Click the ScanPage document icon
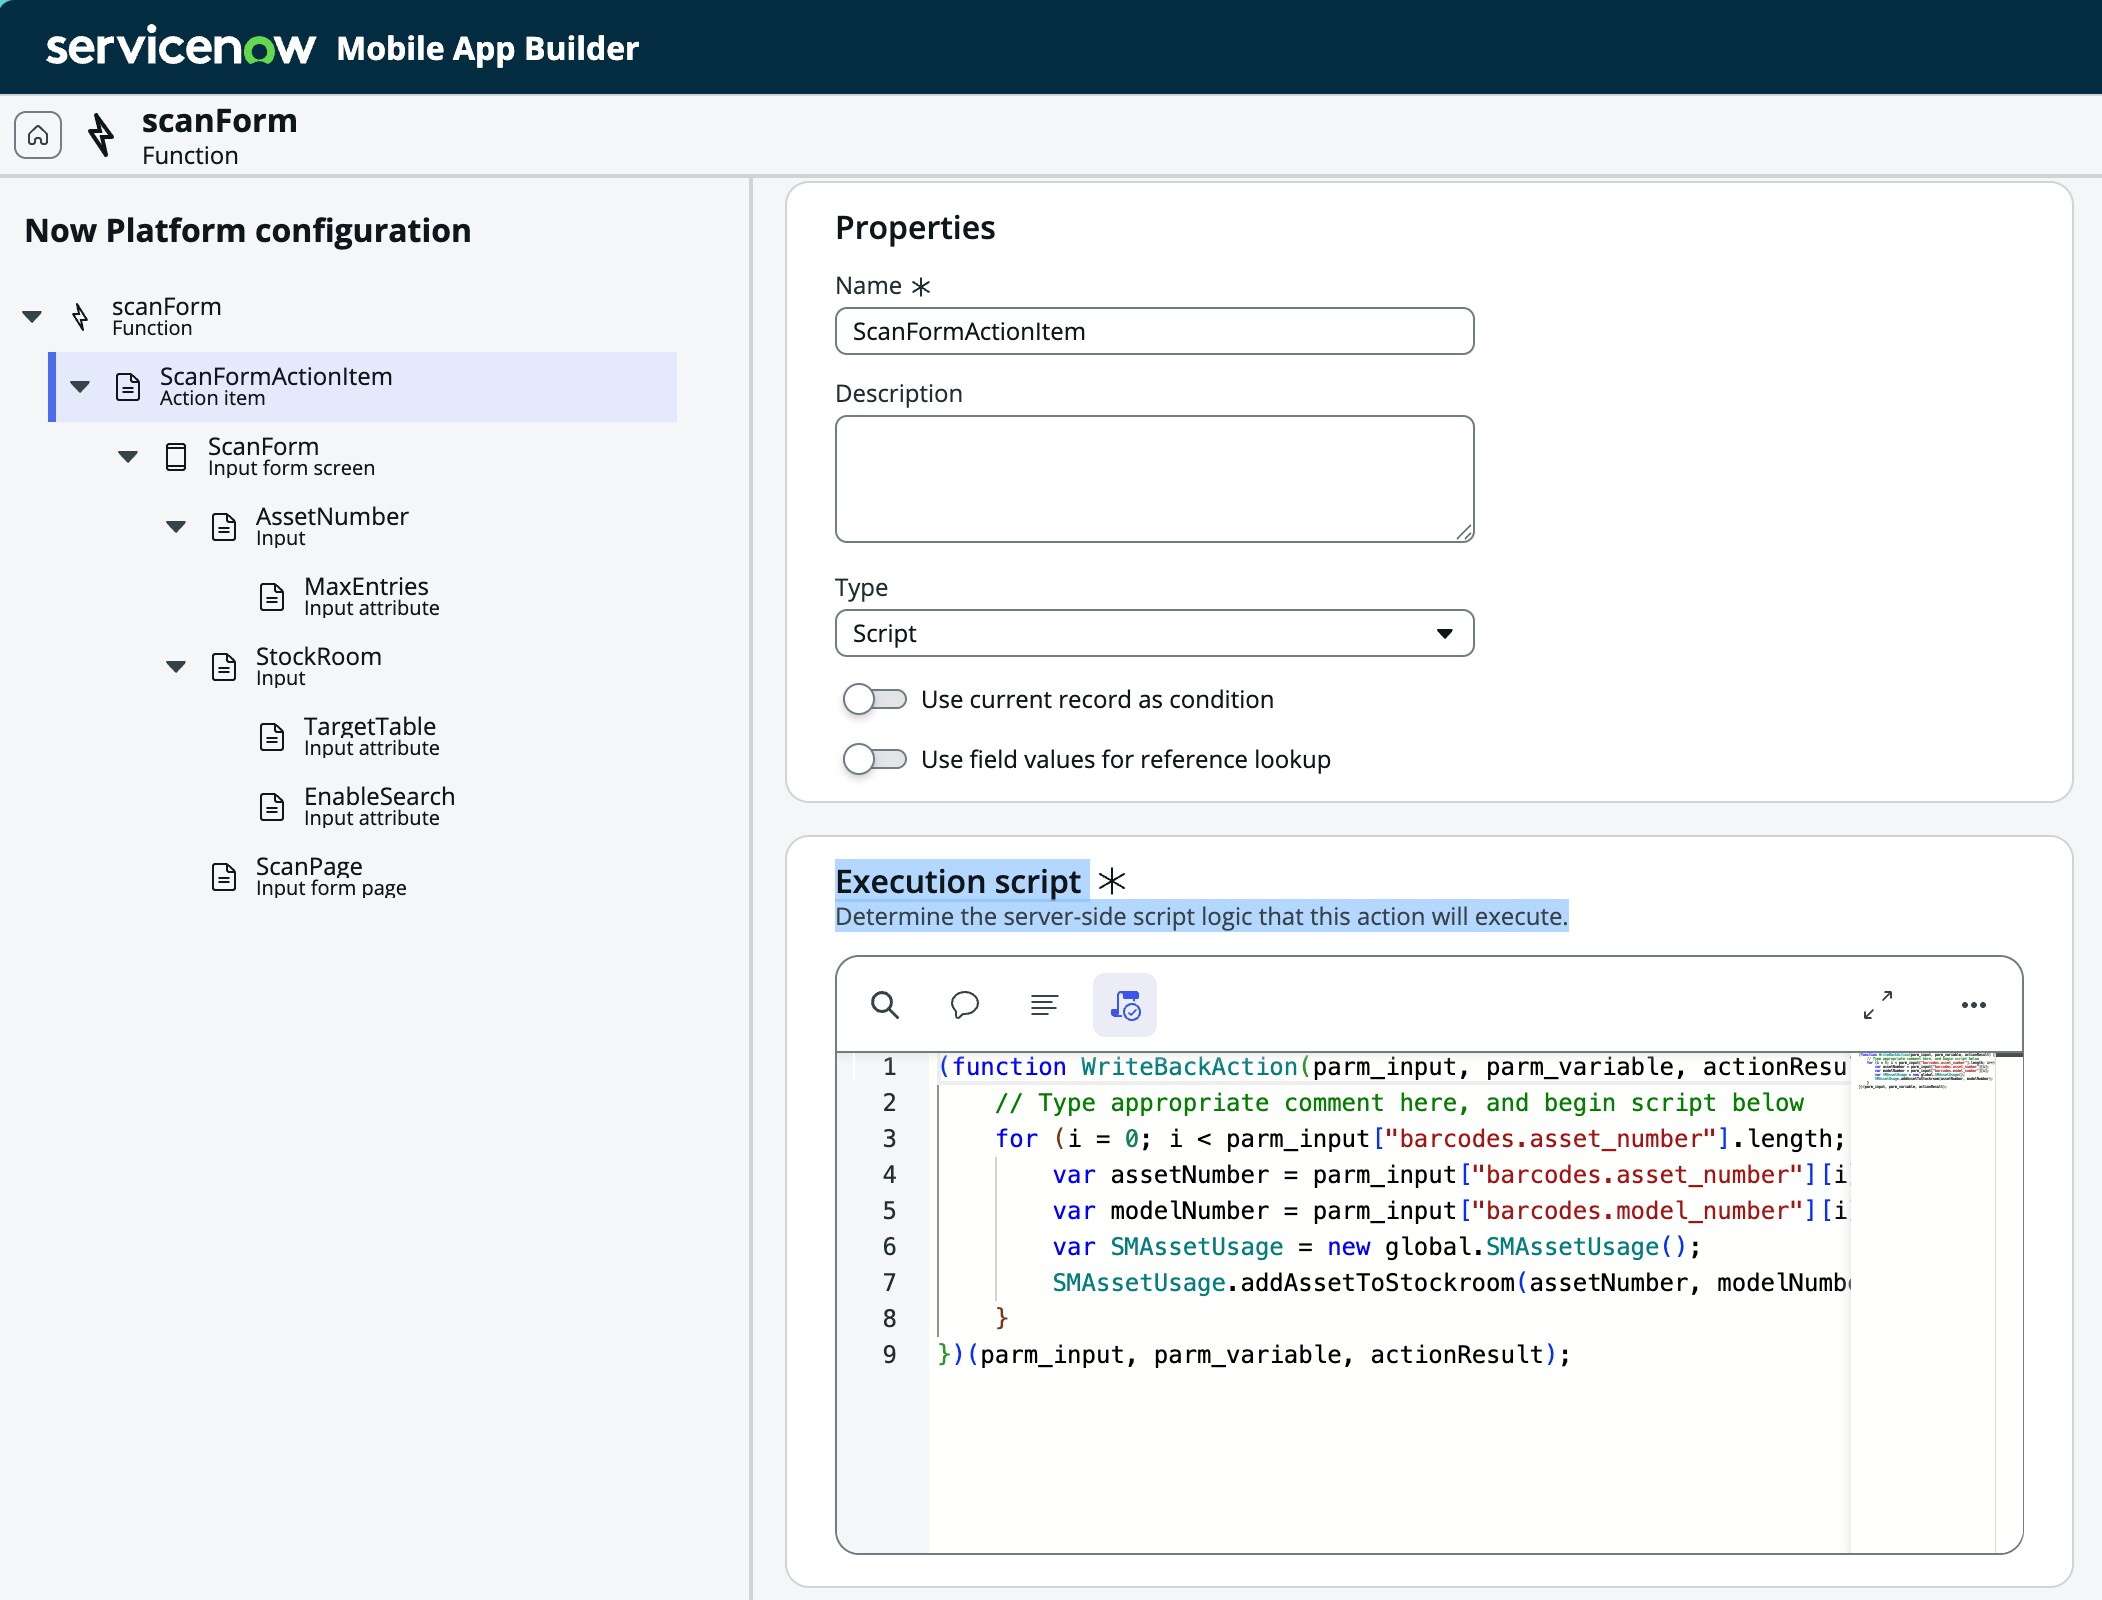The image size is (2102, 1600). 224,877
